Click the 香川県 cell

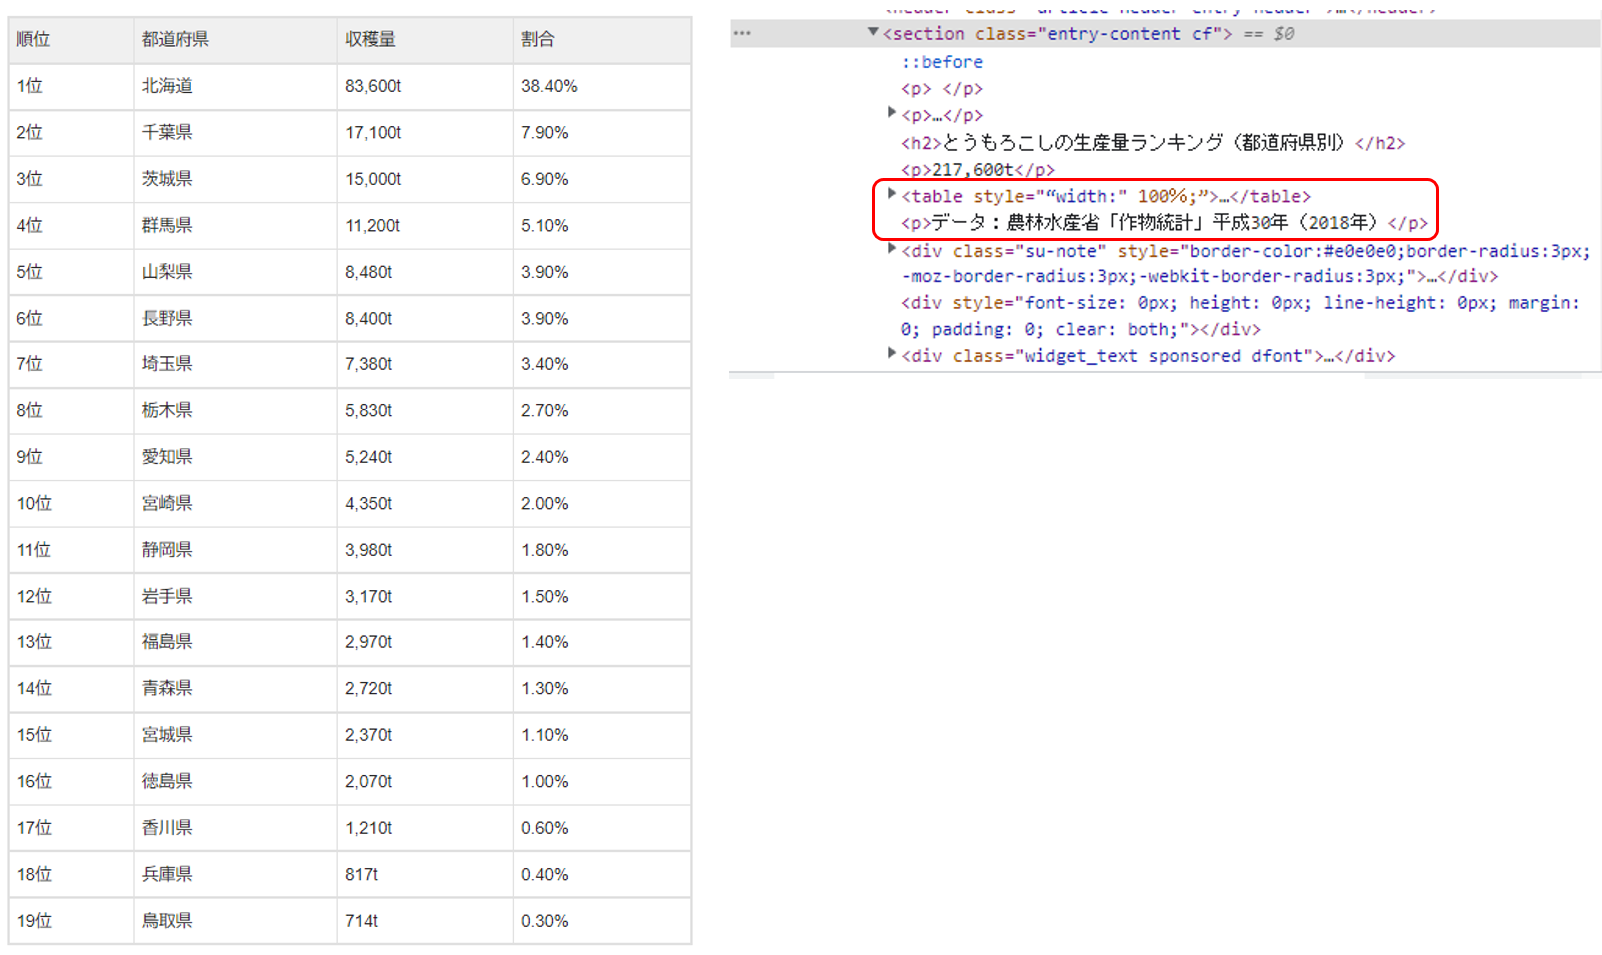235,828
